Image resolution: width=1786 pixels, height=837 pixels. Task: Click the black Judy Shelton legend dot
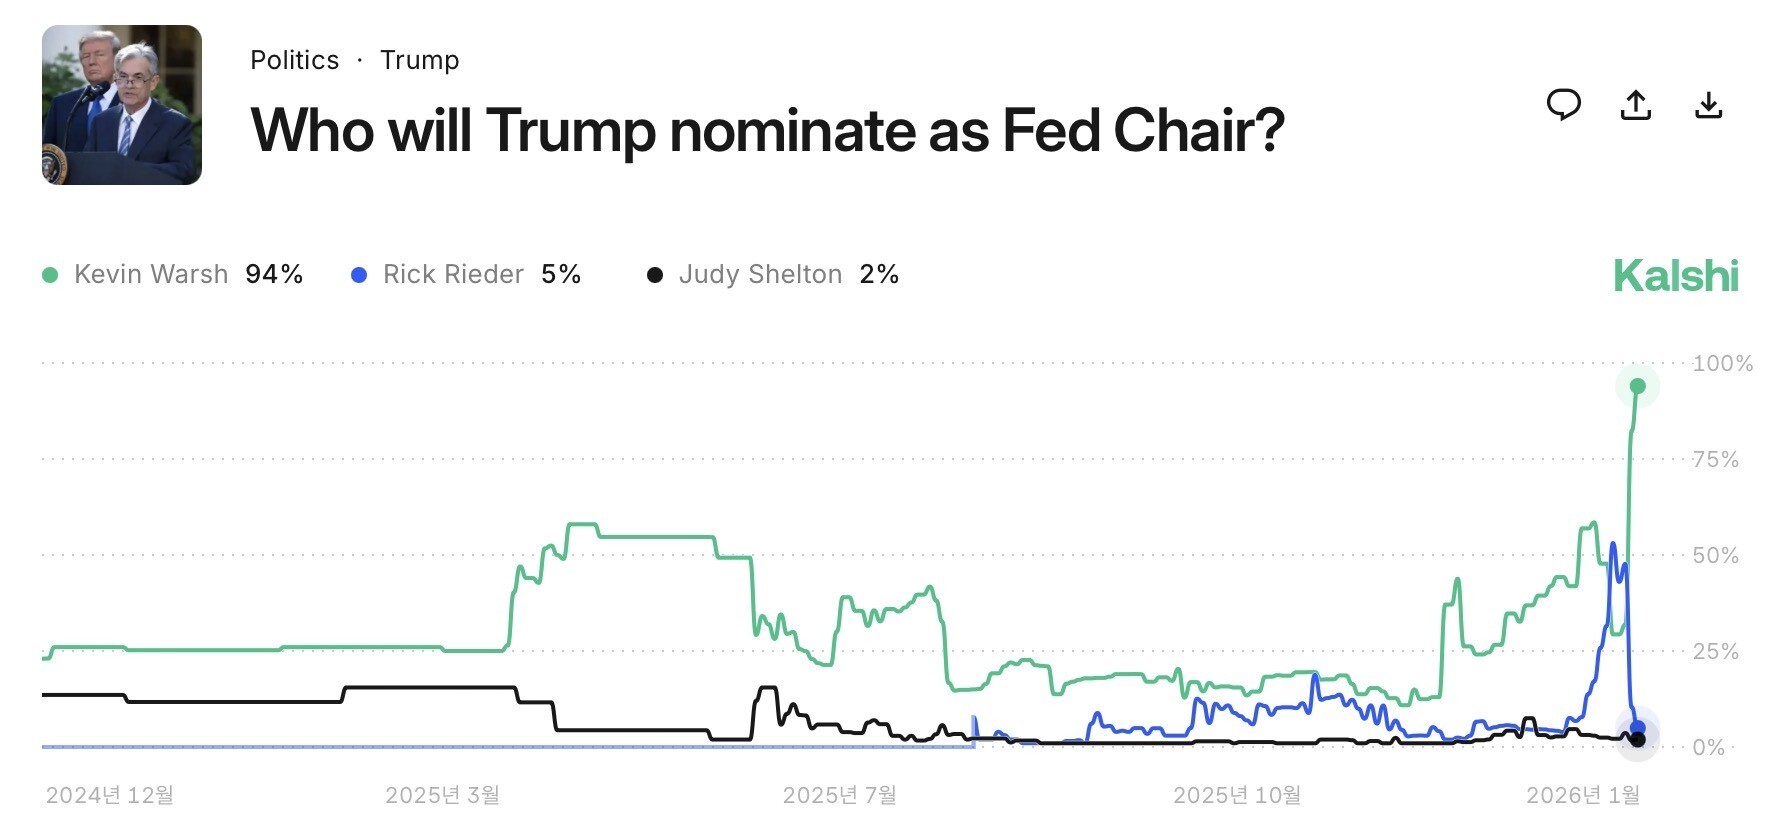(655, 274)
